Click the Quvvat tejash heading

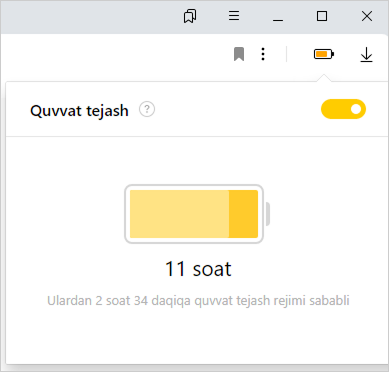(x=79, y=111)
